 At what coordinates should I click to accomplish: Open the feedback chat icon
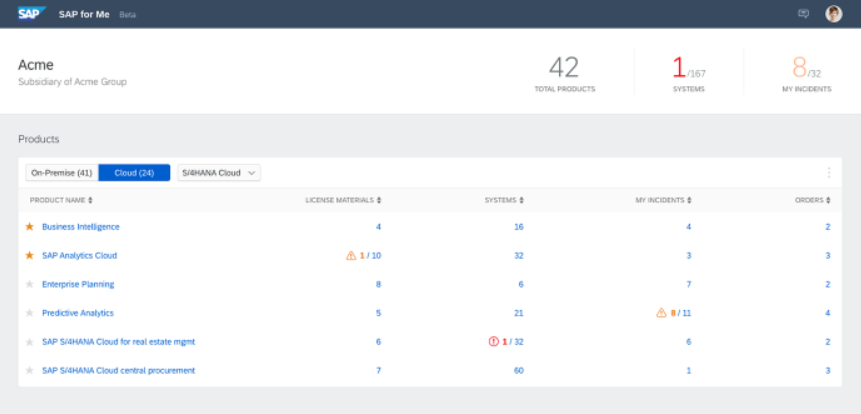click(803, 14)
